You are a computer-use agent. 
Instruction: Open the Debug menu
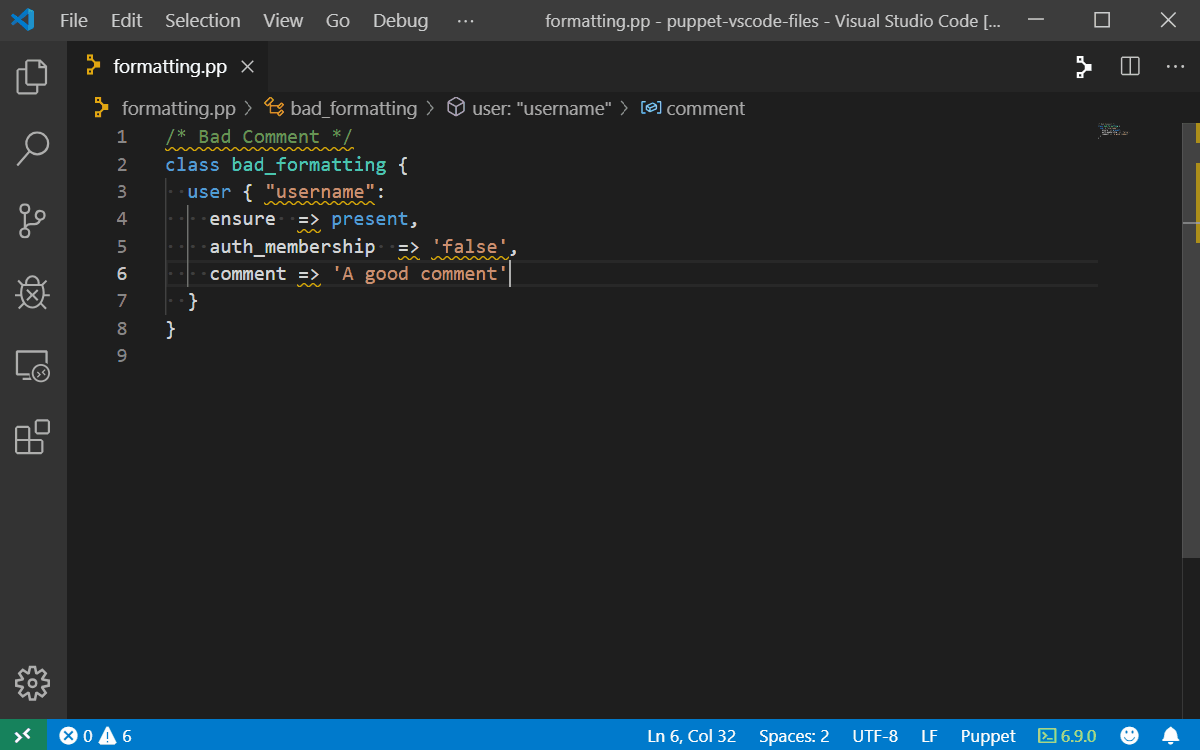[400, 20]
